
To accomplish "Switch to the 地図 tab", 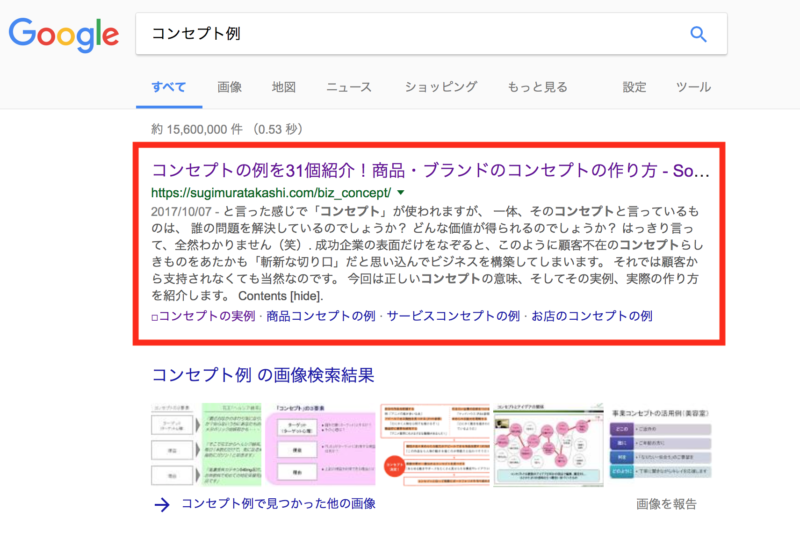I will [284, 87].
